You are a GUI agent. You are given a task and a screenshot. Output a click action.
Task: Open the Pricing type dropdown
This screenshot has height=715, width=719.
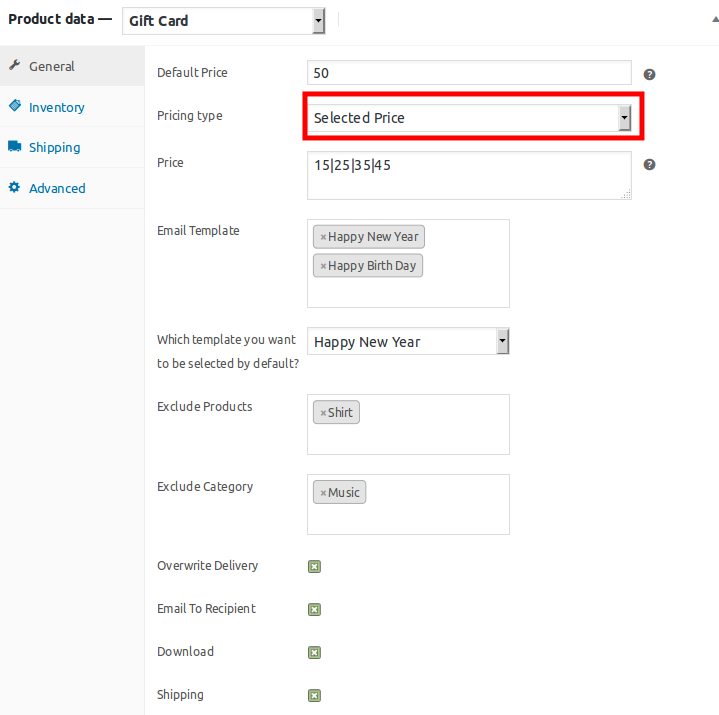pyautogui.click(x=469, y=118)
